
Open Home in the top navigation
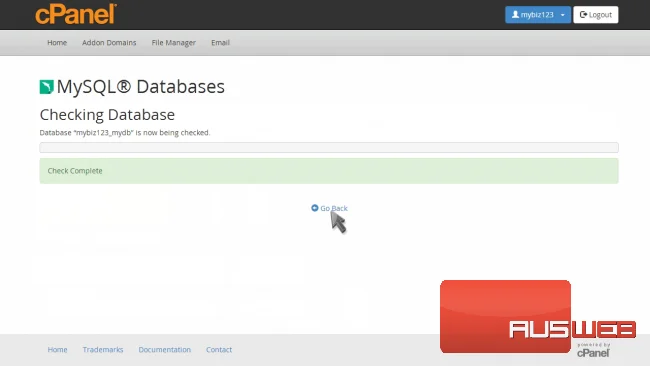[57, 43]
